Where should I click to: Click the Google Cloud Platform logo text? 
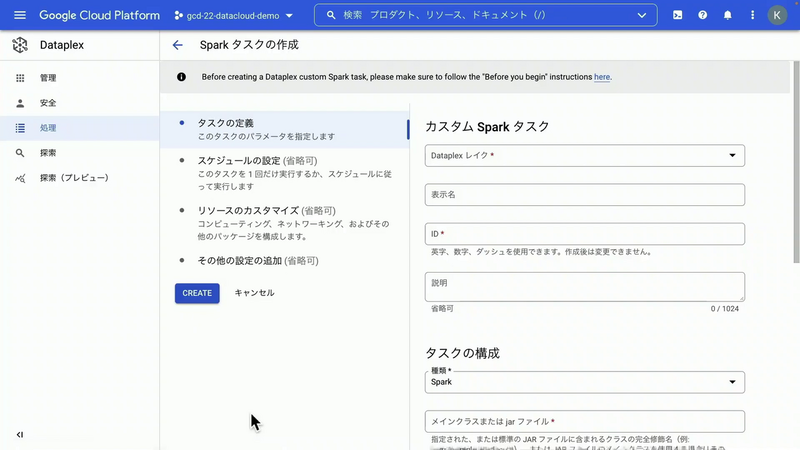coord(99,15)
